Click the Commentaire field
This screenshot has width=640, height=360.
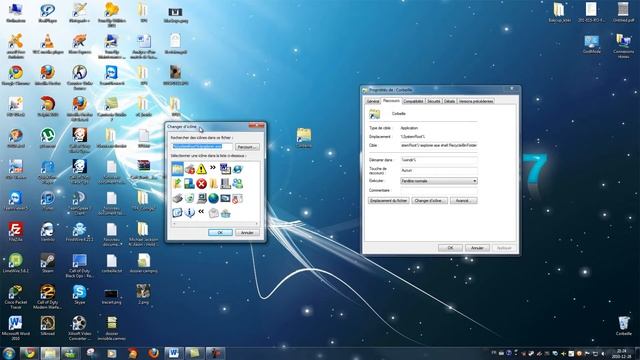[439, 190]
